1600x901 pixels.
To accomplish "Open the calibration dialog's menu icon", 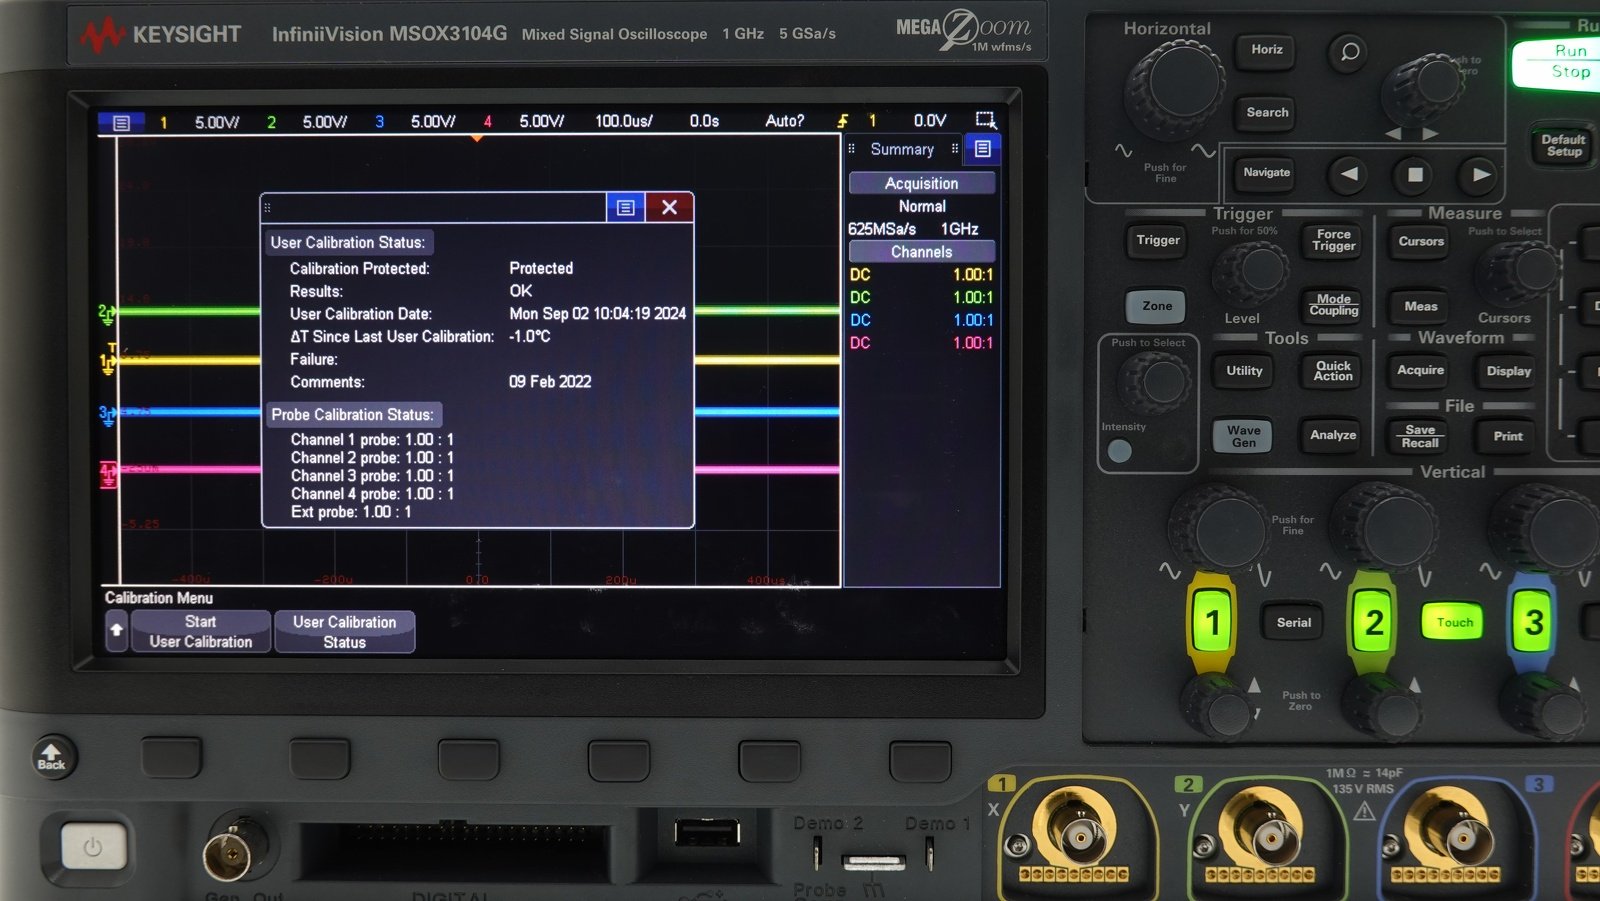I will (626, 207).
